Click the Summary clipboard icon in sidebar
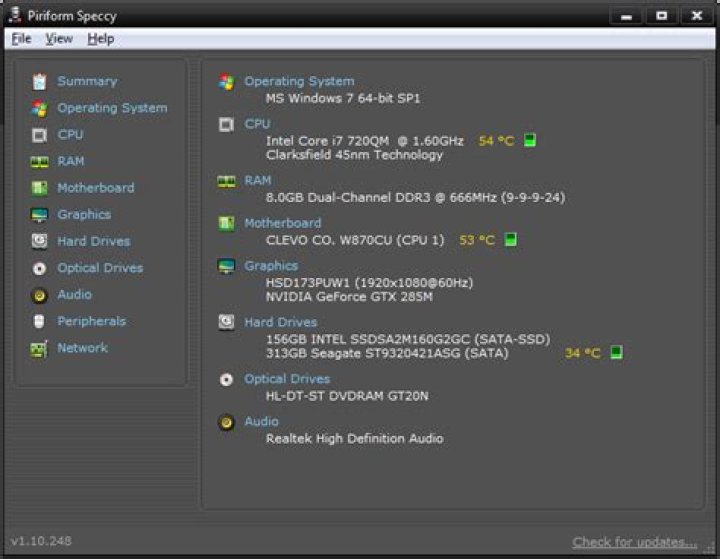This screenshot has width=720, height=559. click(39, 81)
